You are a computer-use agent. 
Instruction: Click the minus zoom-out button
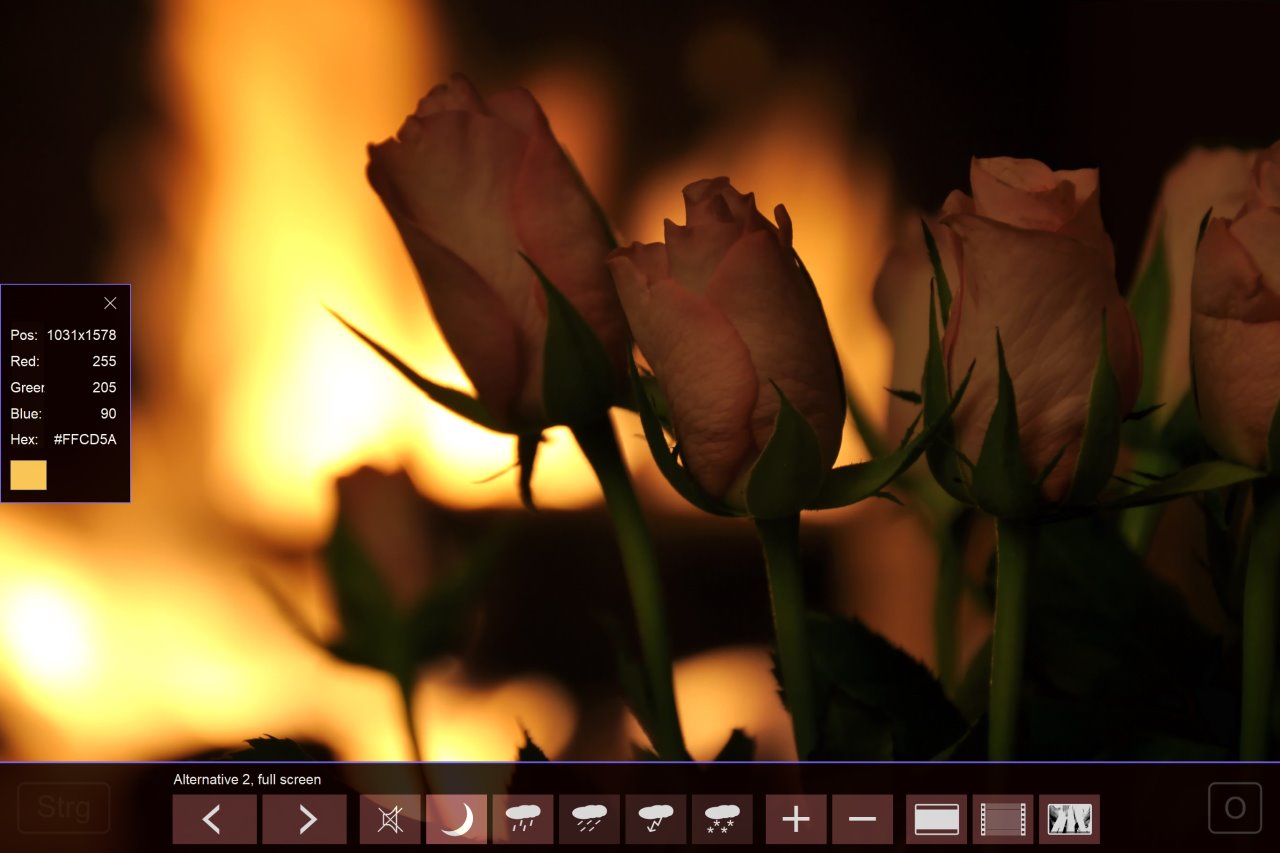click(x=862, y=819)
